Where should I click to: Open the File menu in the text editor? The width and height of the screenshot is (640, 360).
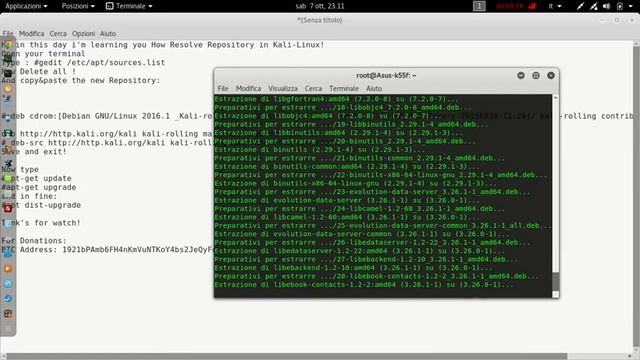click(x=8, y=33)
